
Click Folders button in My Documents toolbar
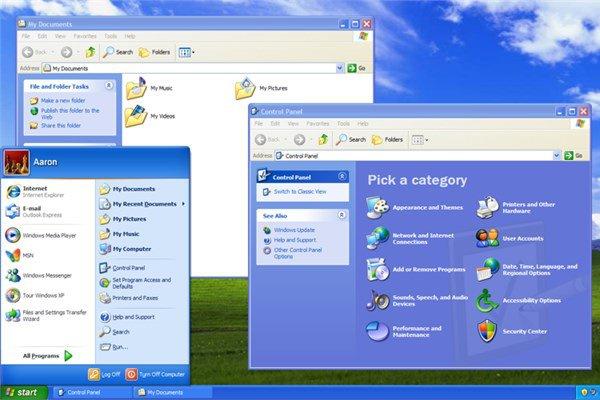154,52
